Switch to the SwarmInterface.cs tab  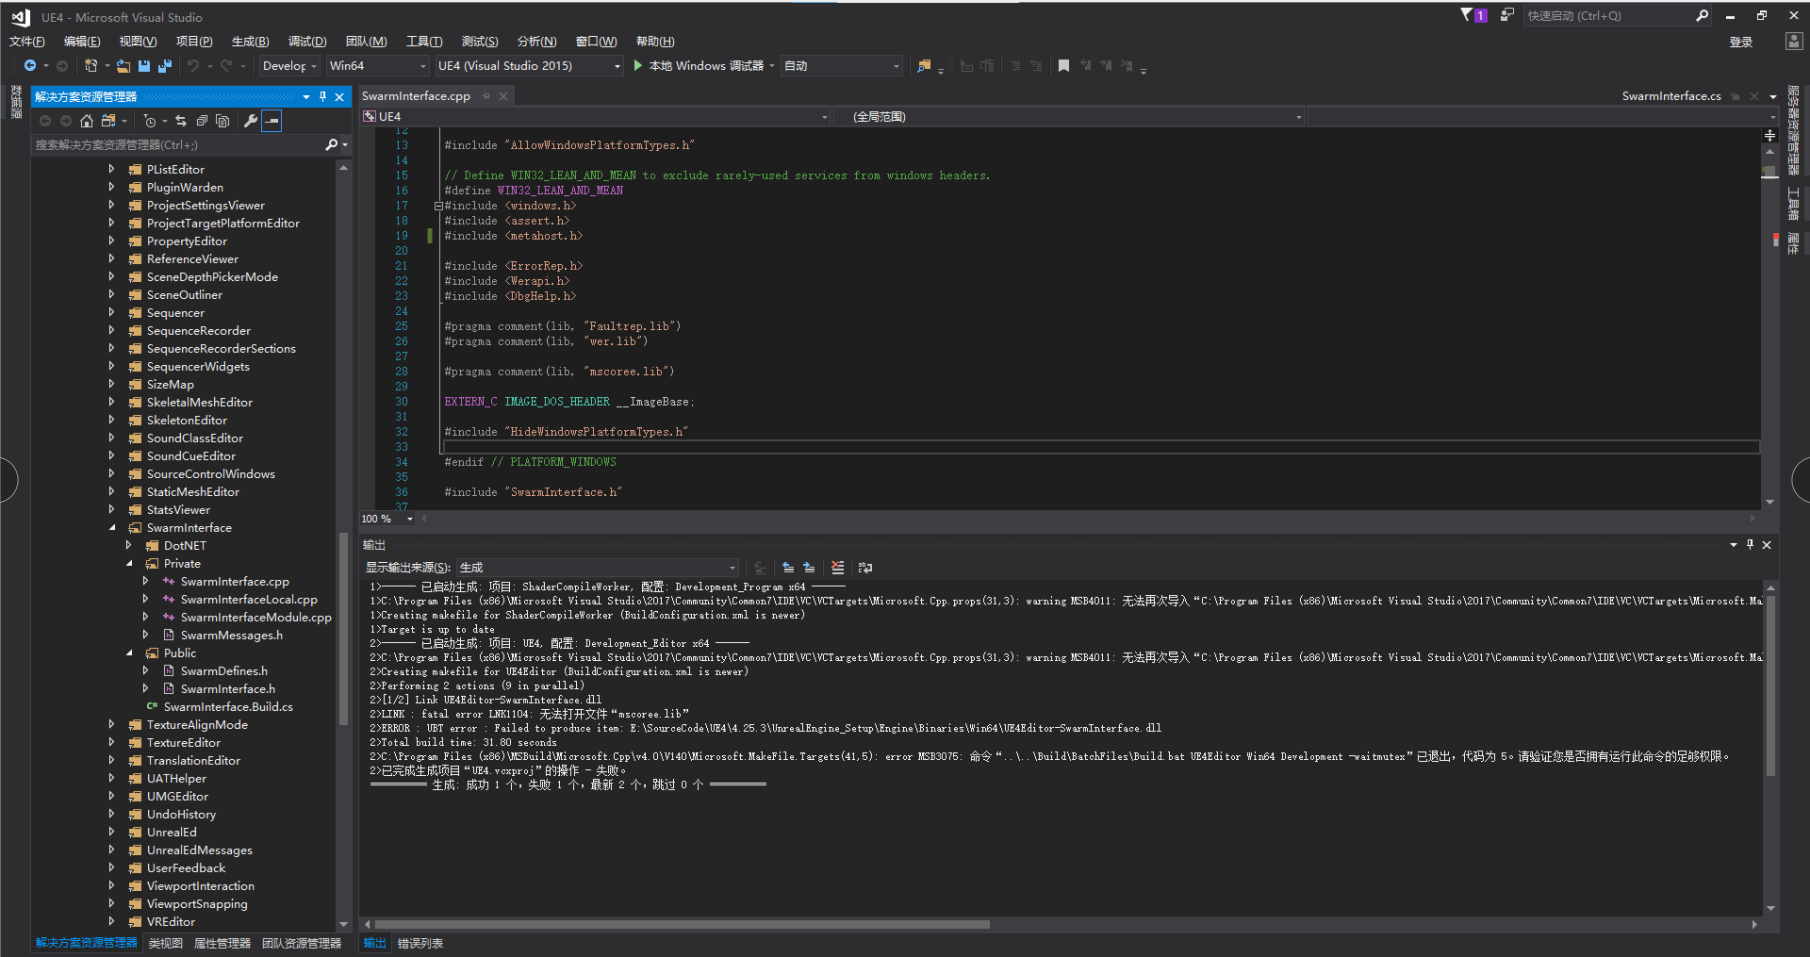pyautogui.click(x=1671, y=96)
